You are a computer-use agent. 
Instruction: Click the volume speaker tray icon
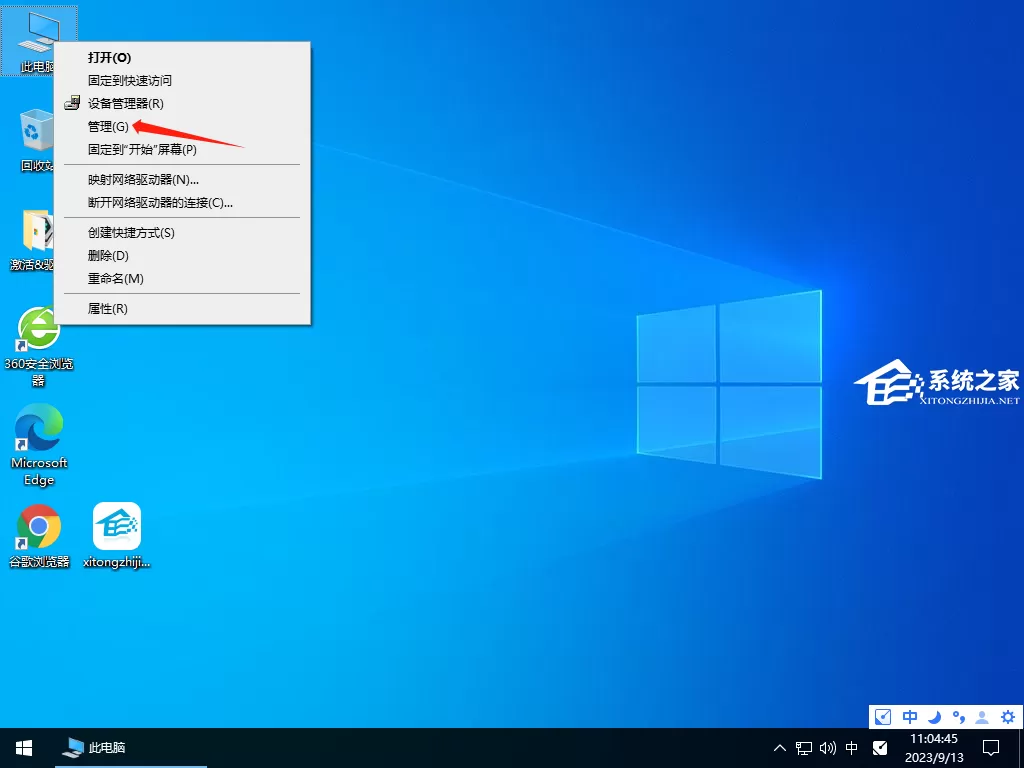[x=827, y=748]
